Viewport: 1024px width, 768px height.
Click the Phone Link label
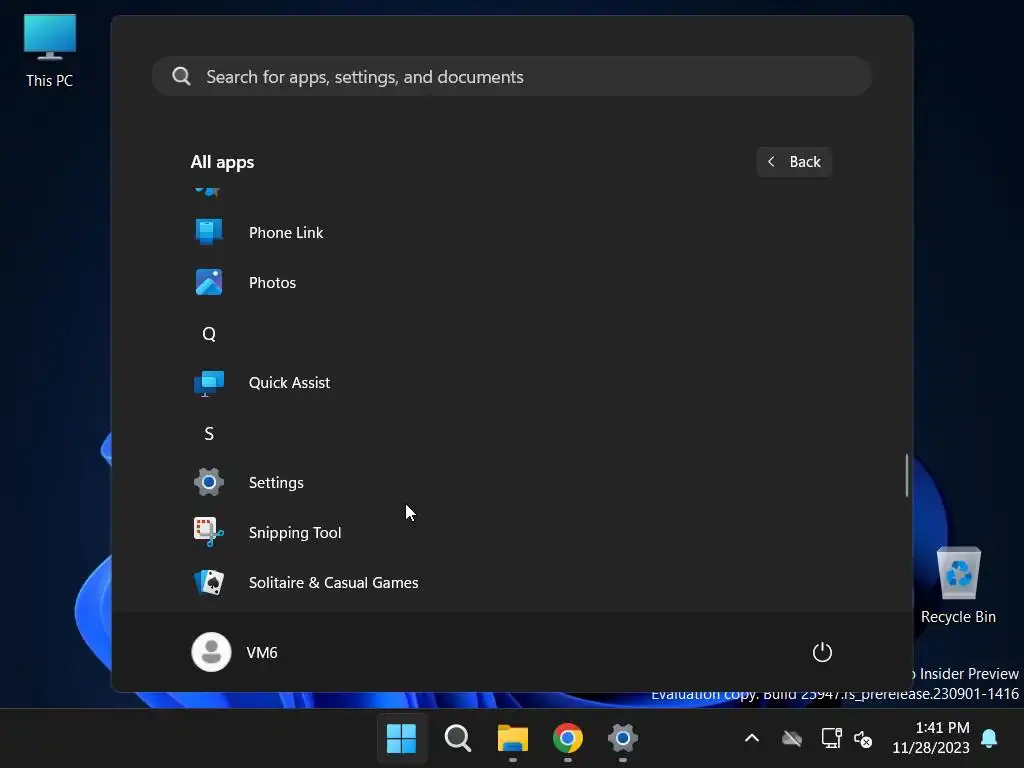coord(286,232)
